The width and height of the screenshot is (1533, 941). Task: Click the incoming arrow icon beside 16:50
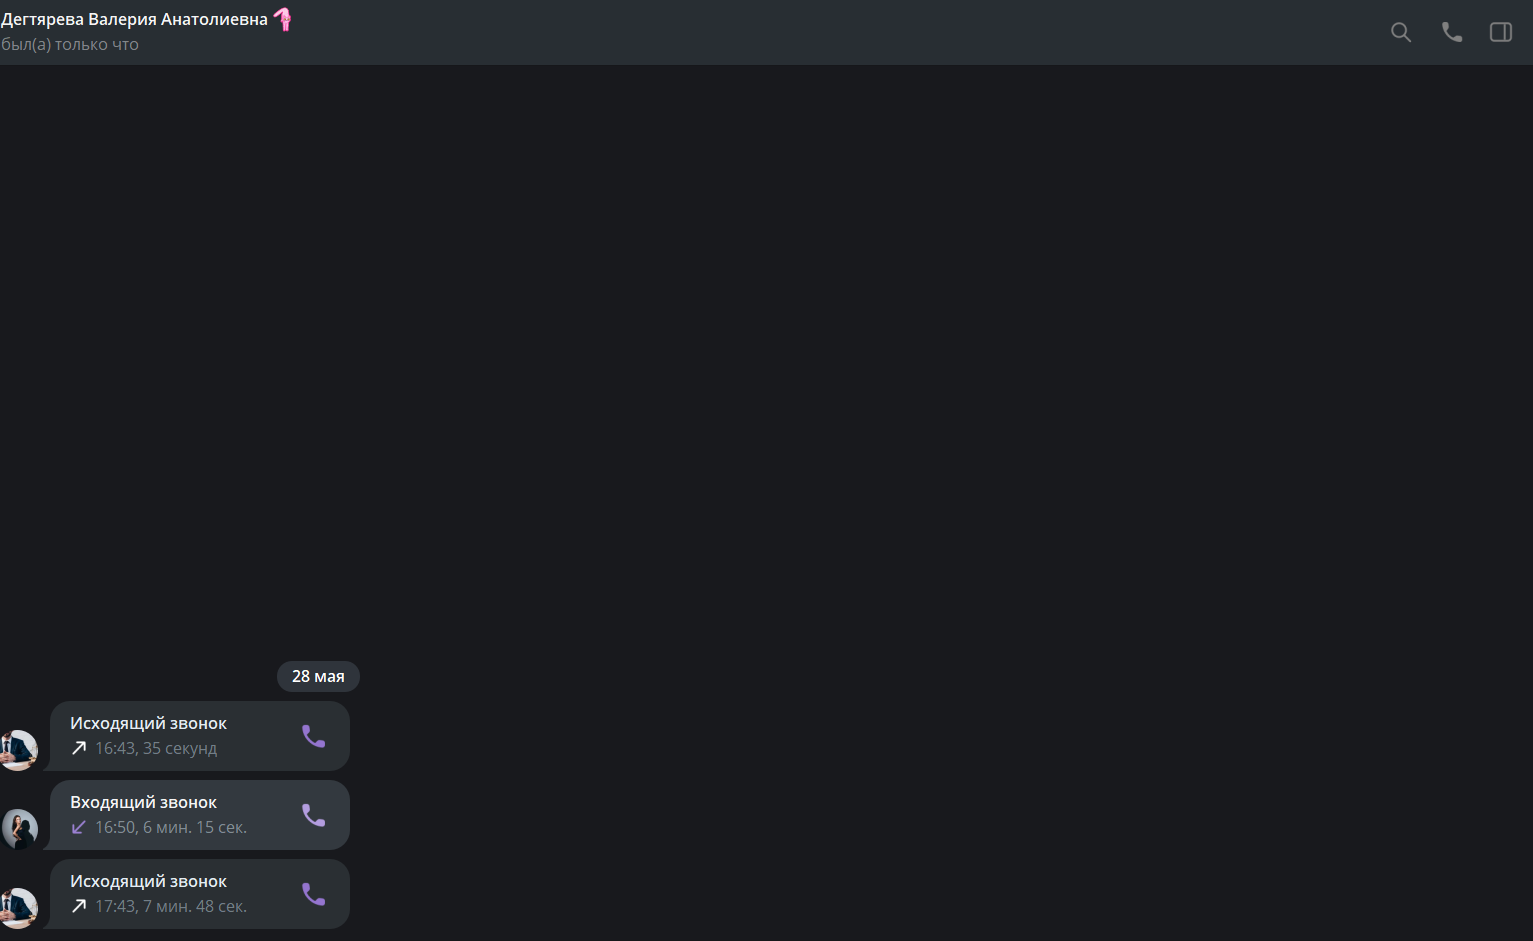tap(79, 827)
